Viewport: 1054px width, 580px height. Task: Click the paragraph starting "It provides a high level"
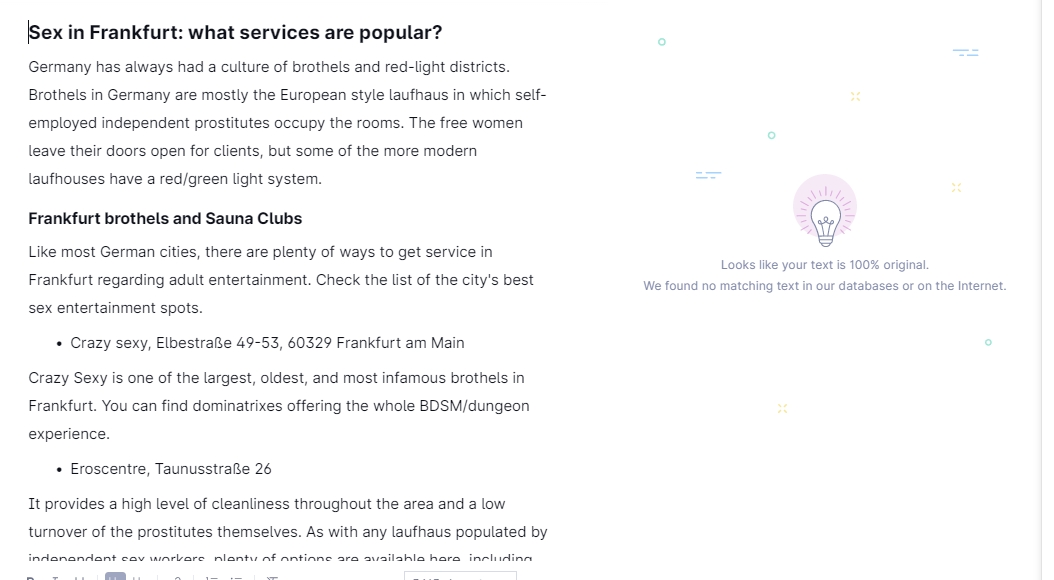[287, 518]
